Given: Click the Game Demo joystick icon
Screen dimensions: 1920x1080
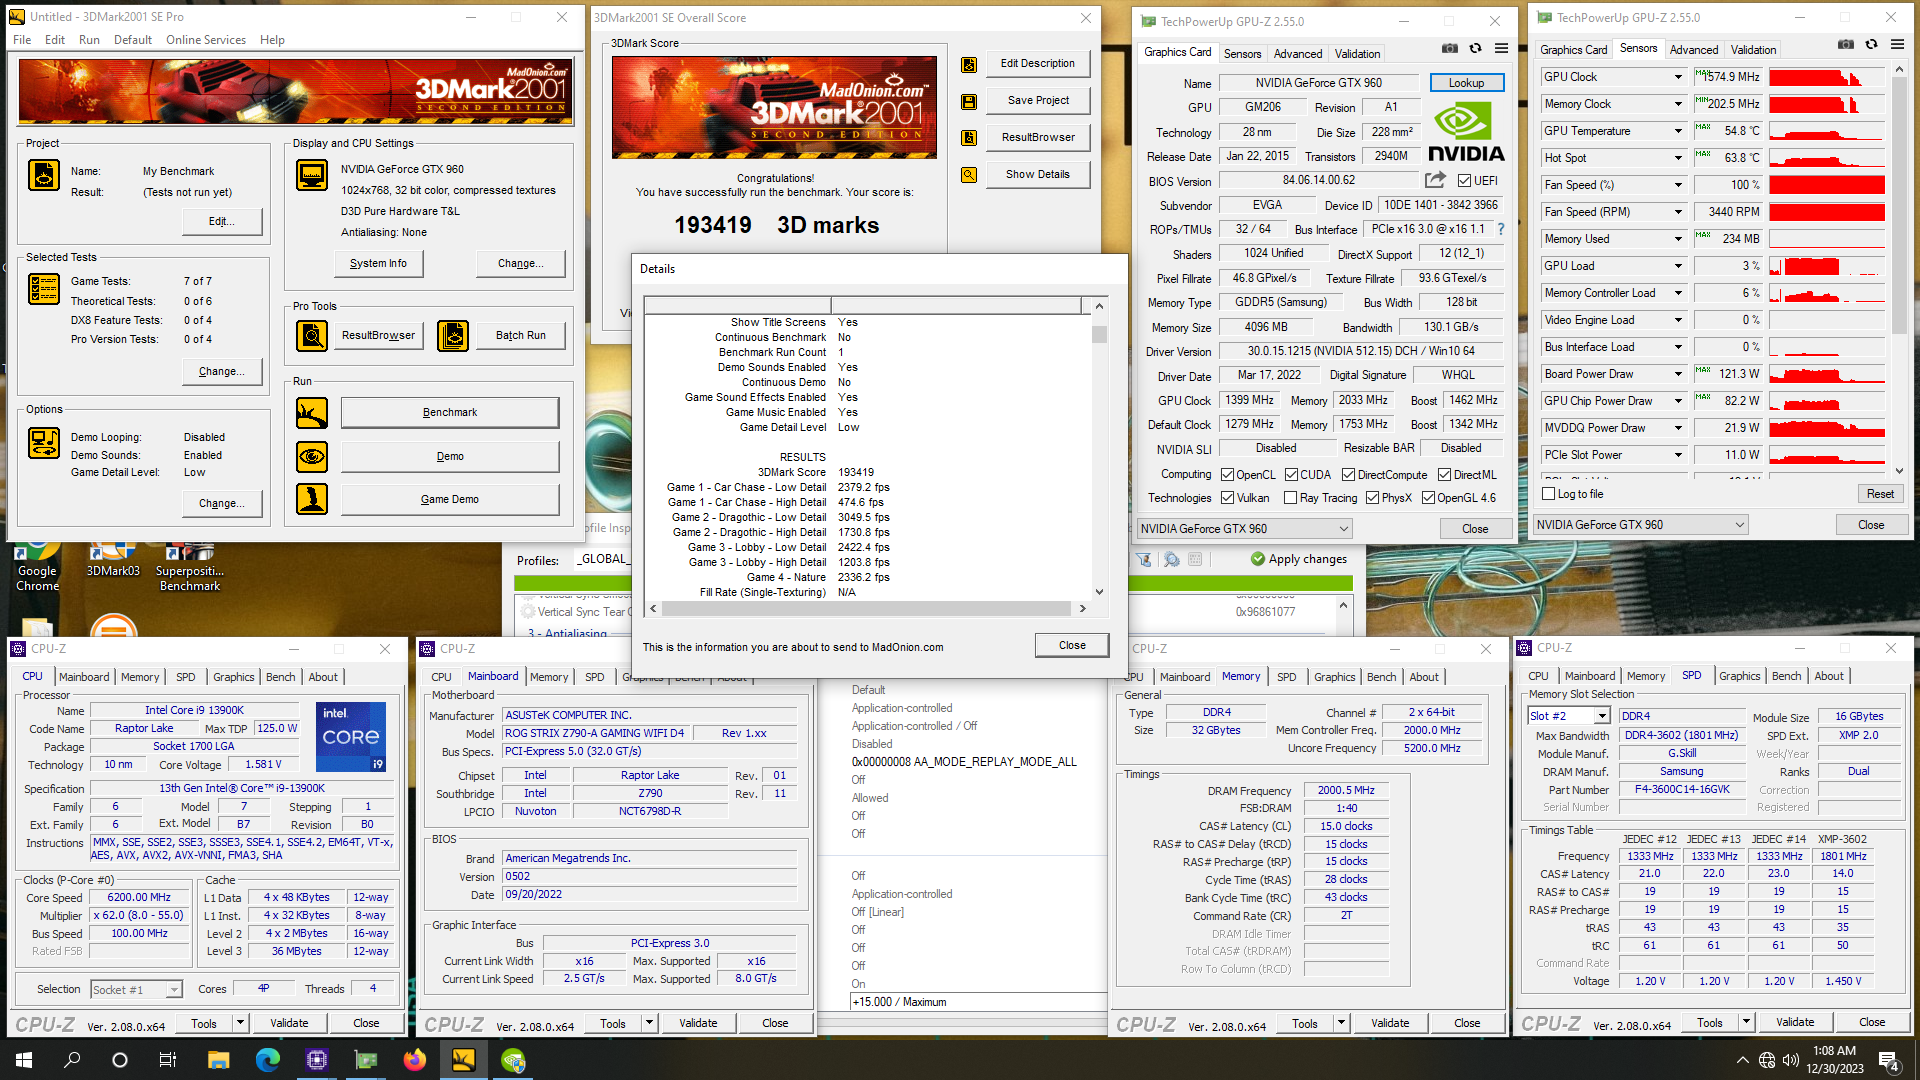Looking at the screenshot, I should pyautogui.click(x=312, y=499).
